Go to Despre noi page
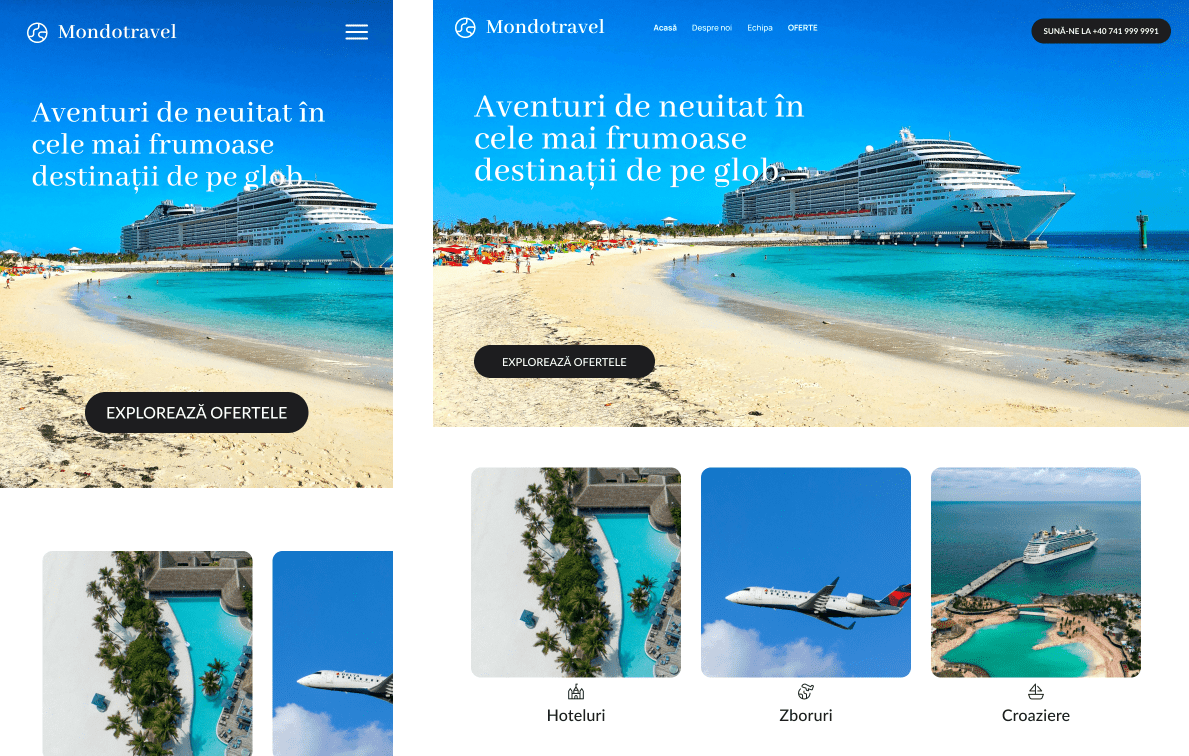Screen dimensions: 1189x756 pos(711,28)
